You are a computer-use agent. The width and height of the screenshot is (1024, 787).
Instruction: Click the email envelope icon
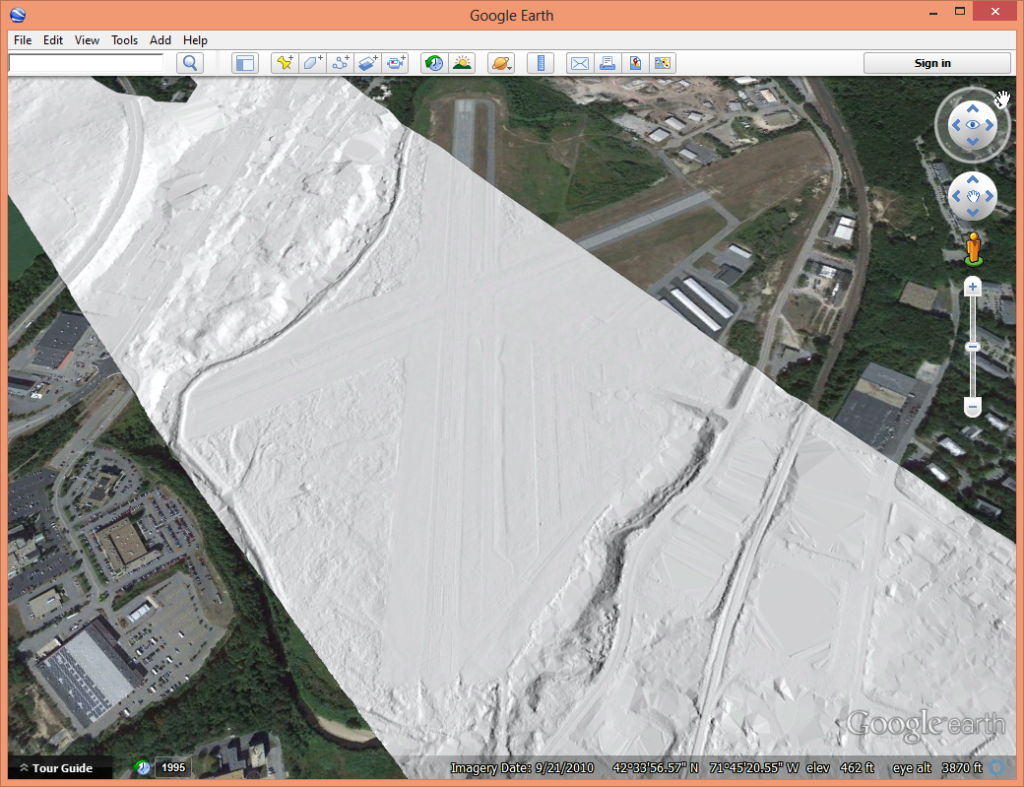pyautogui.click(x=579, y=63)
